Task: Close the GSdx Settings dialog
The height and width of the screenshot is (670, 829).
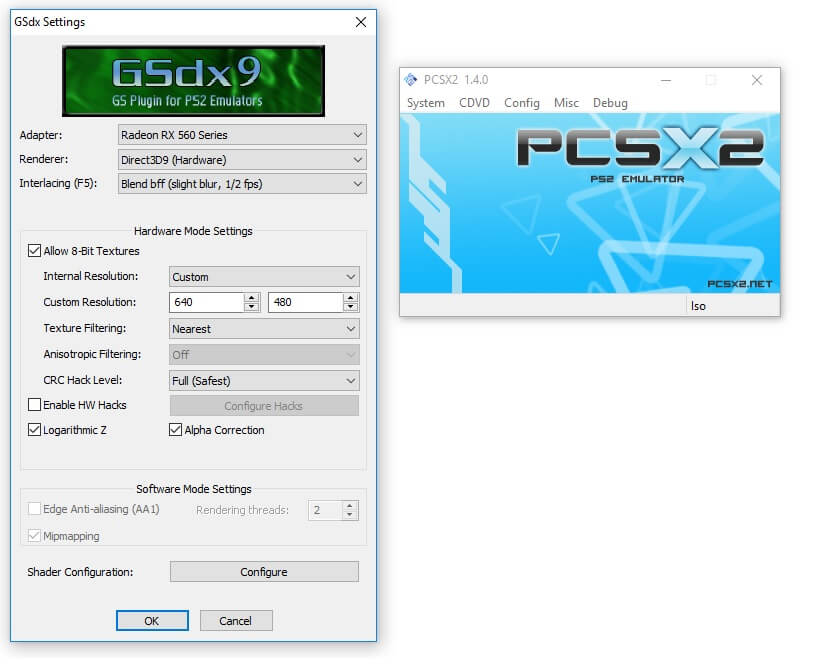Action: coord(361,22)
